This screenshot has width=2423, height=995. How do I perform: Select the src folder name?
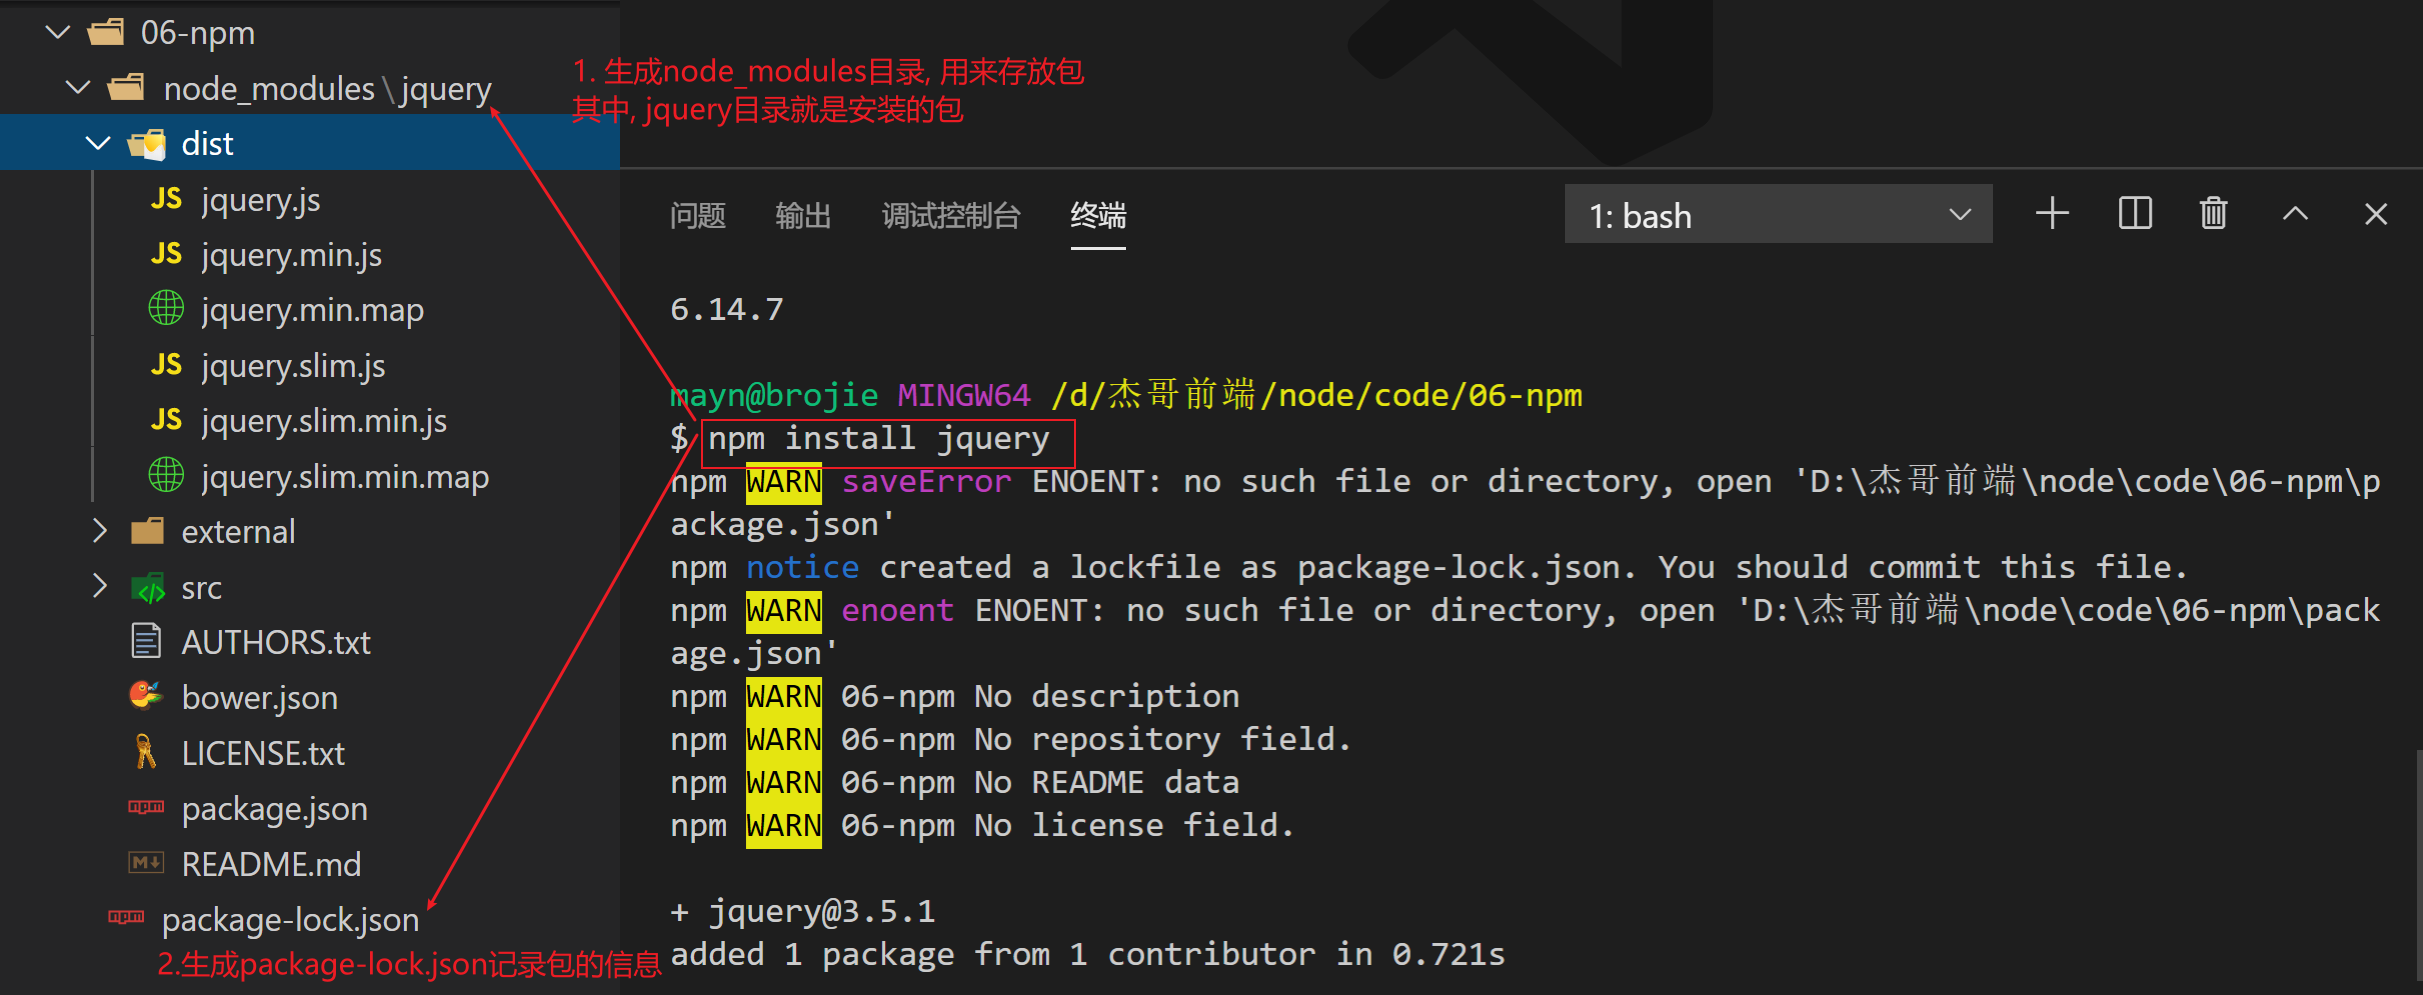point(201,588)
